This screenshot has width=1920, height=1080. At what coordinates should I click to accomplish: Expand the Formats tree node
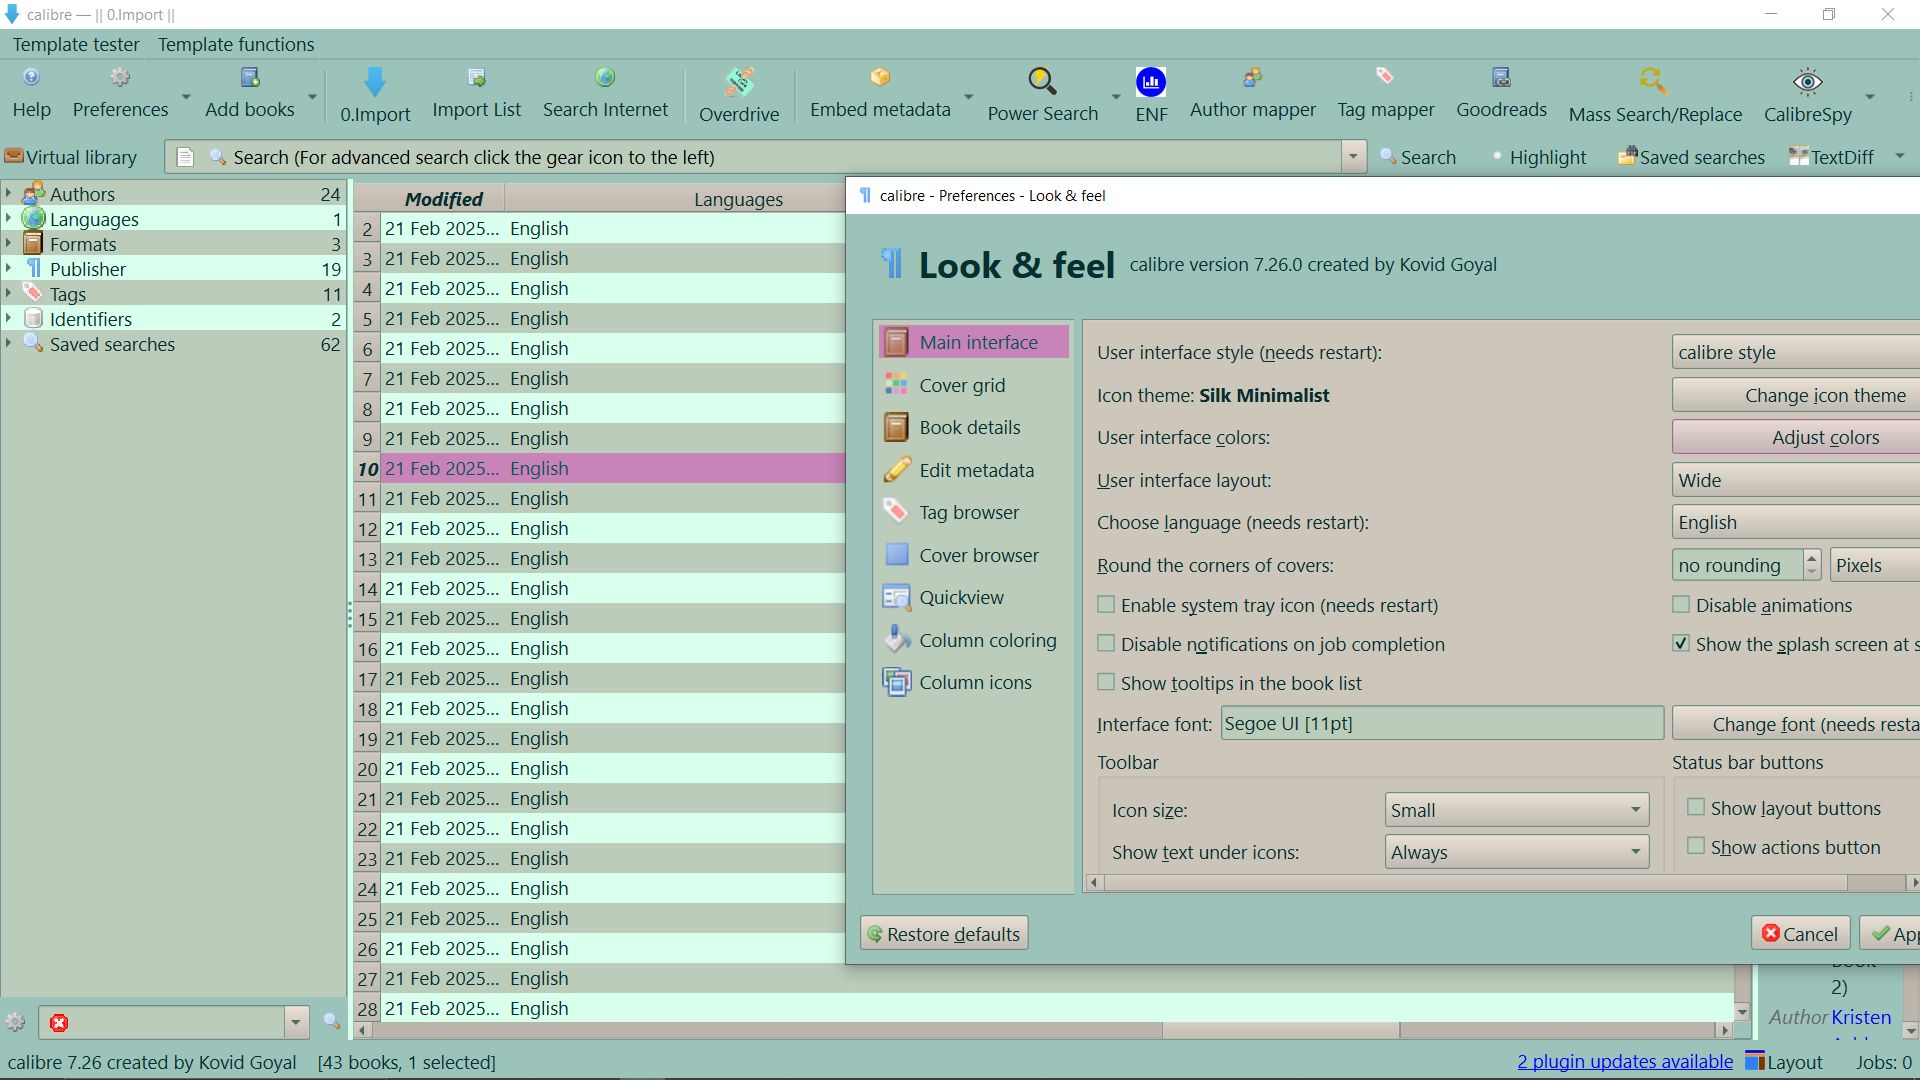coord(9,243)
